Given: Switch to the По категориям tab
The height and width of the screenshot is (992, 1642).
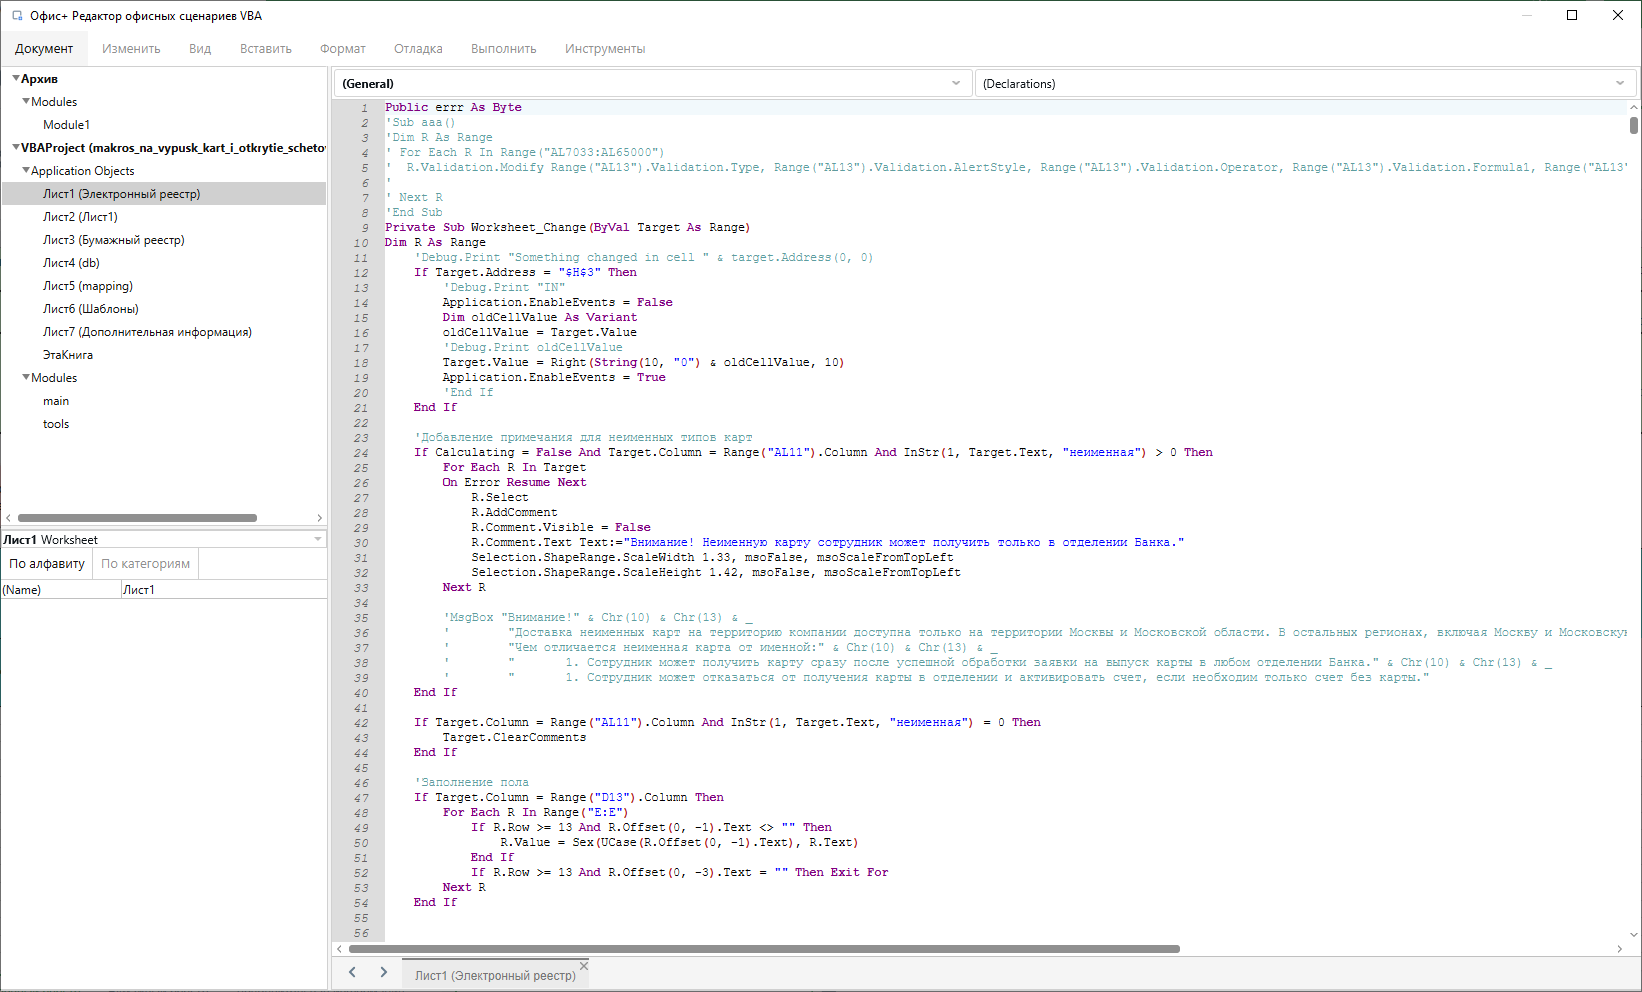Looking at the screenshot, I should click(145, 563).
